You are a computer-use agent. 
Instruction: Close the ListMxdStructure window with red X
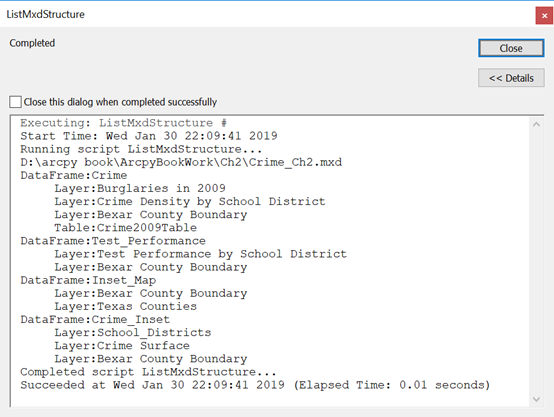click(x=544, y=16)
